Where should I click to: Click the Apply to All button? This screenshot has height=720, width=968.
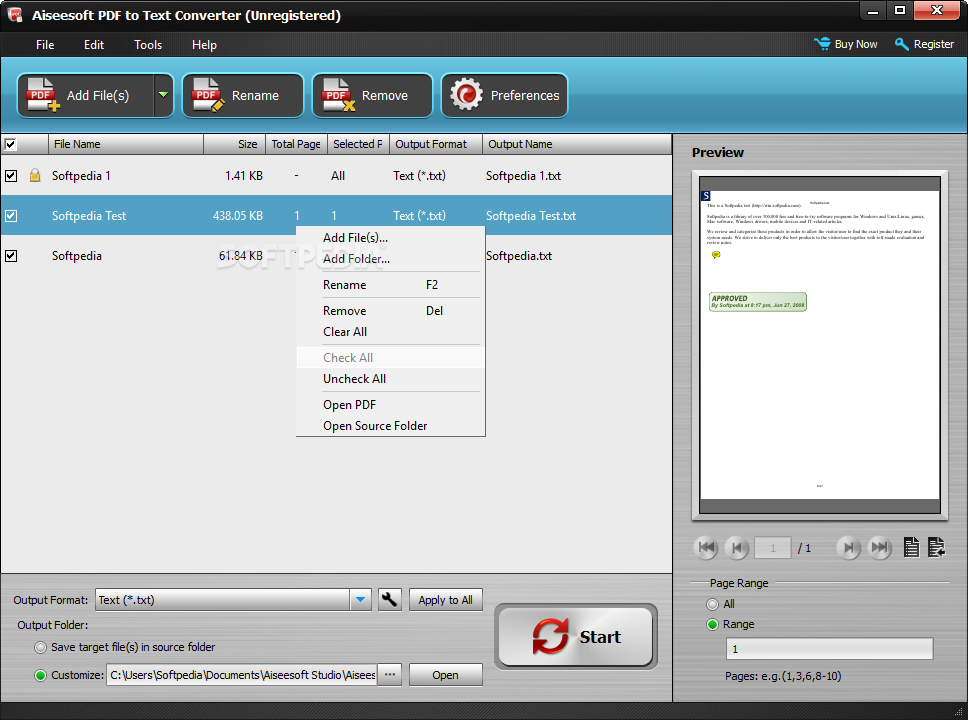click(x=446, y=600)
